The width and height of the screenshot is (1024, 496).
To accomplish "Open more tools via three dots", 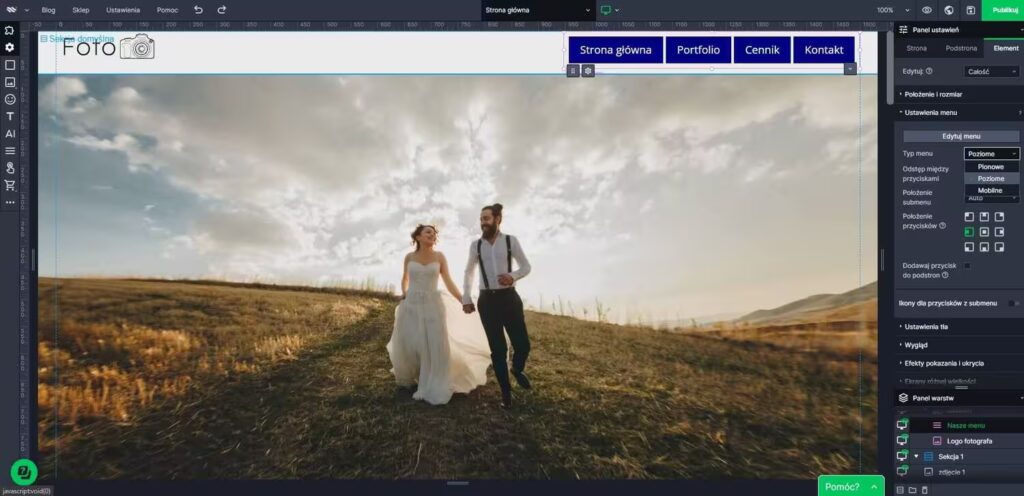I will pos(10,202).
